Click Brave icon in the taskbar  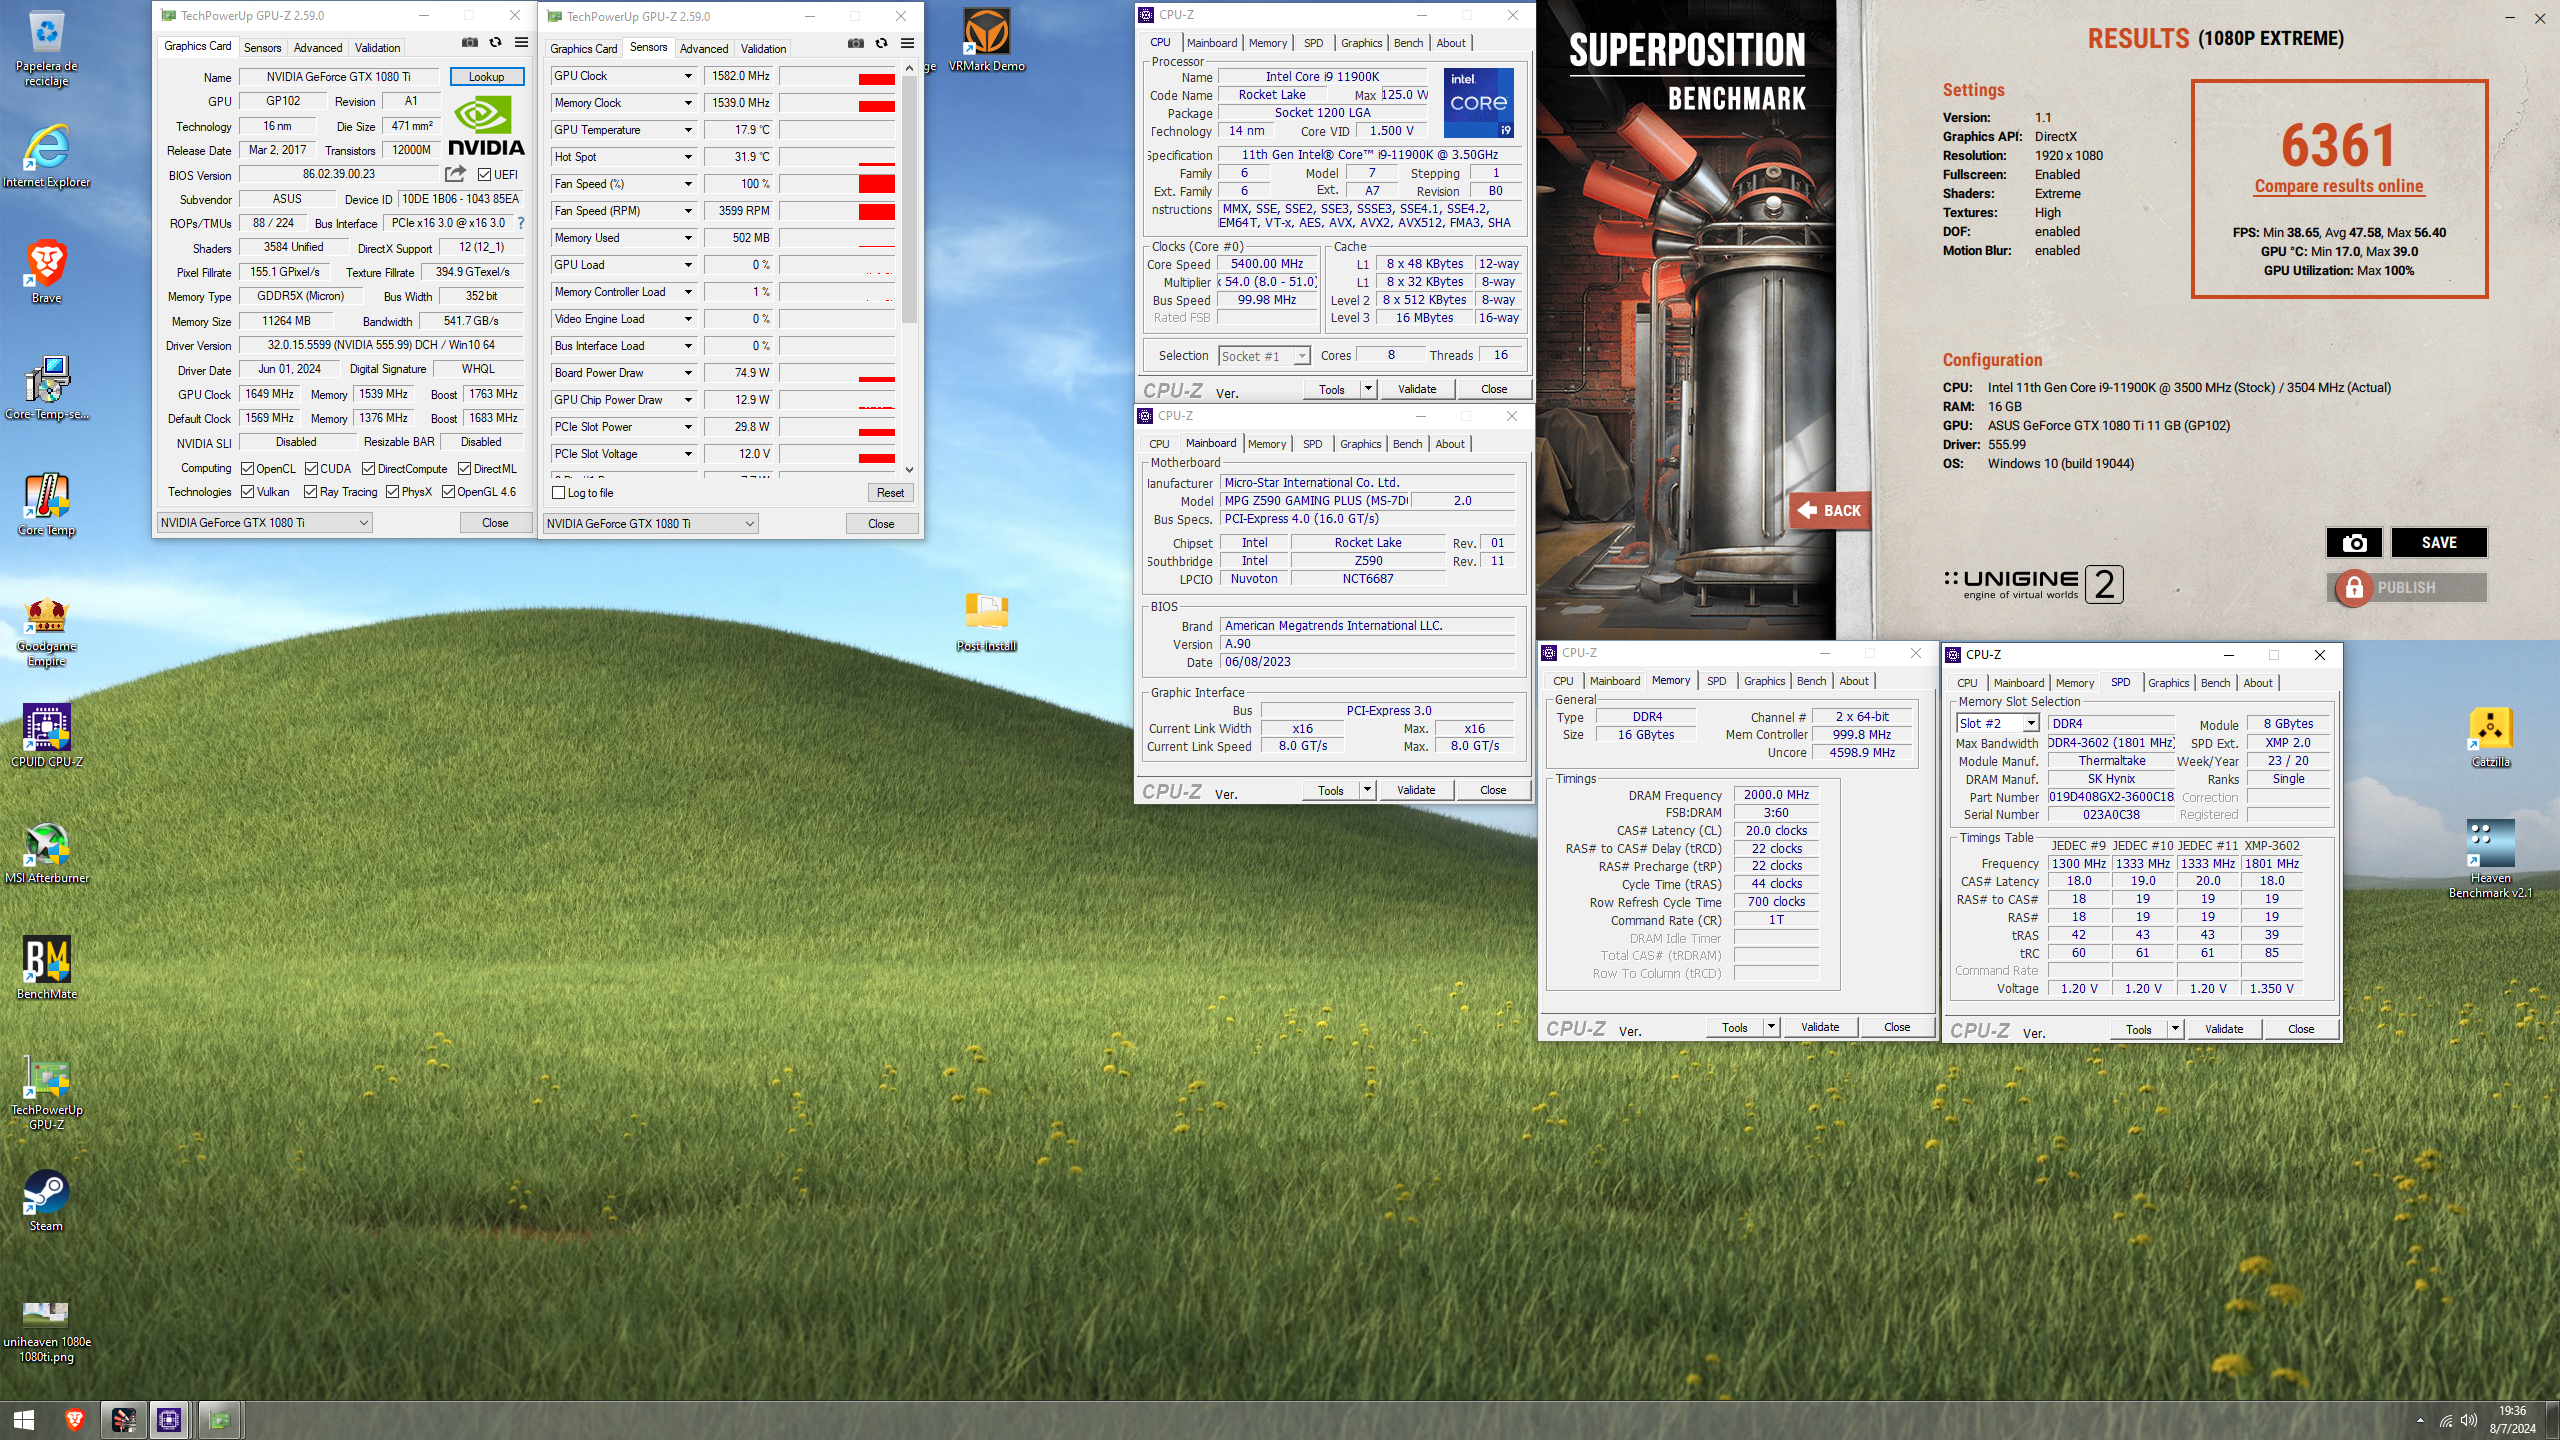(74, 1420)
